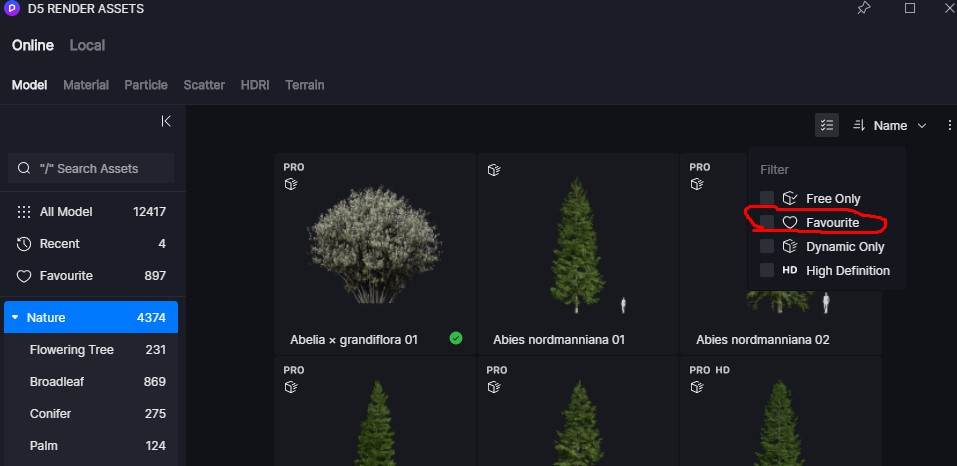Image resolution: width=957 pixels, height=466 pixels.
Task: Click the D5 Render logo icon
Action: point(11,9)
